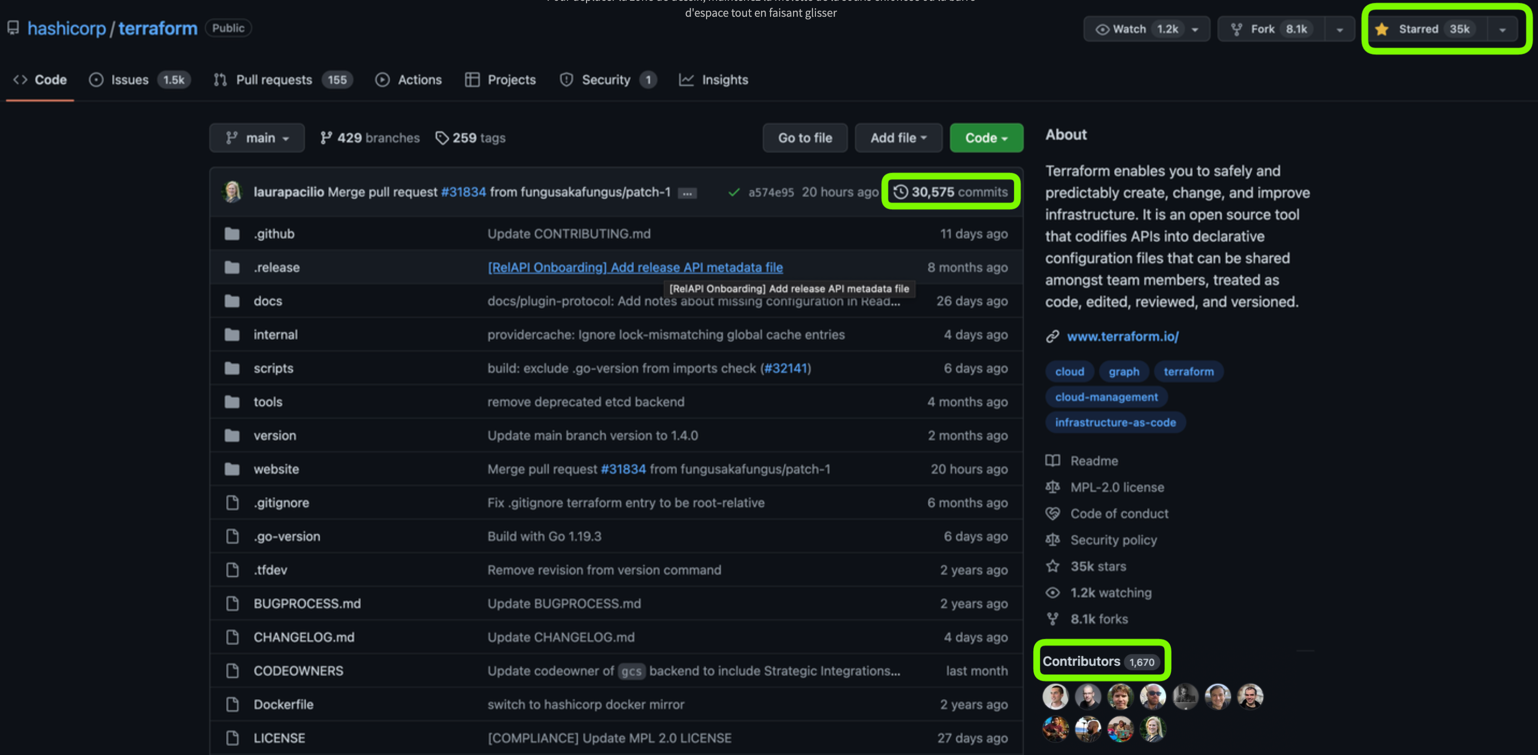Screen dimensions: 1538x755
Task: Click the green commit status checkmark
Action: (734, 192)
